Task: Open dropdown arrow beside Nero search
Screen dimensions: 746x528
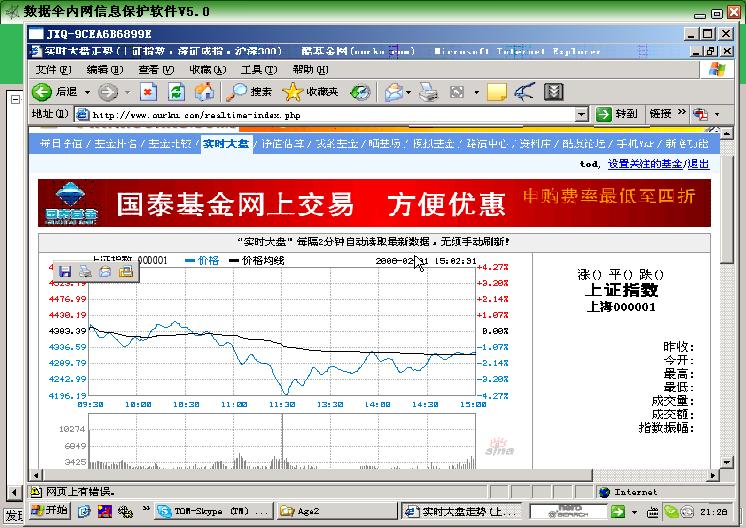Action: click(x=634, y=512)
